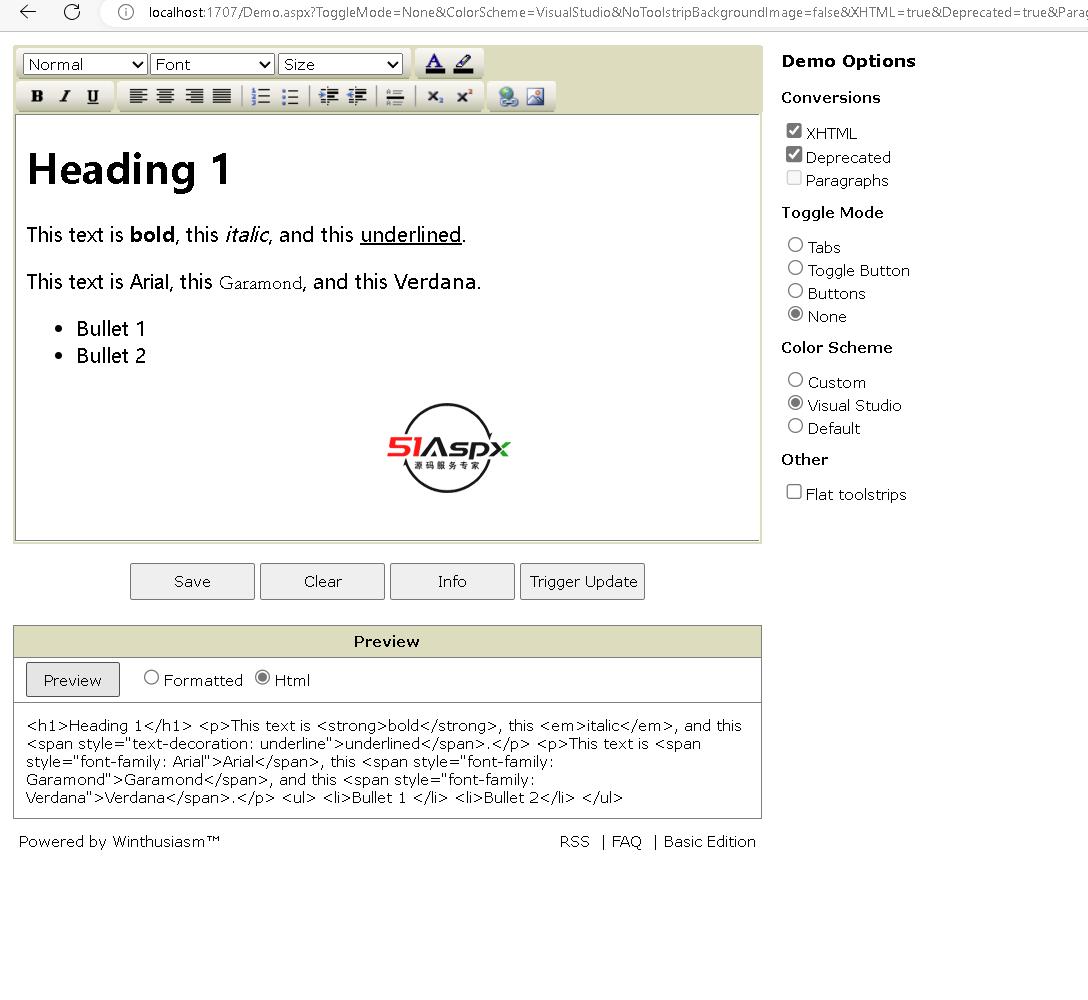The height and width of the screenshot is (1000, 1088).
Task: Go back with the browser back arrow
Action: point(28,12)
